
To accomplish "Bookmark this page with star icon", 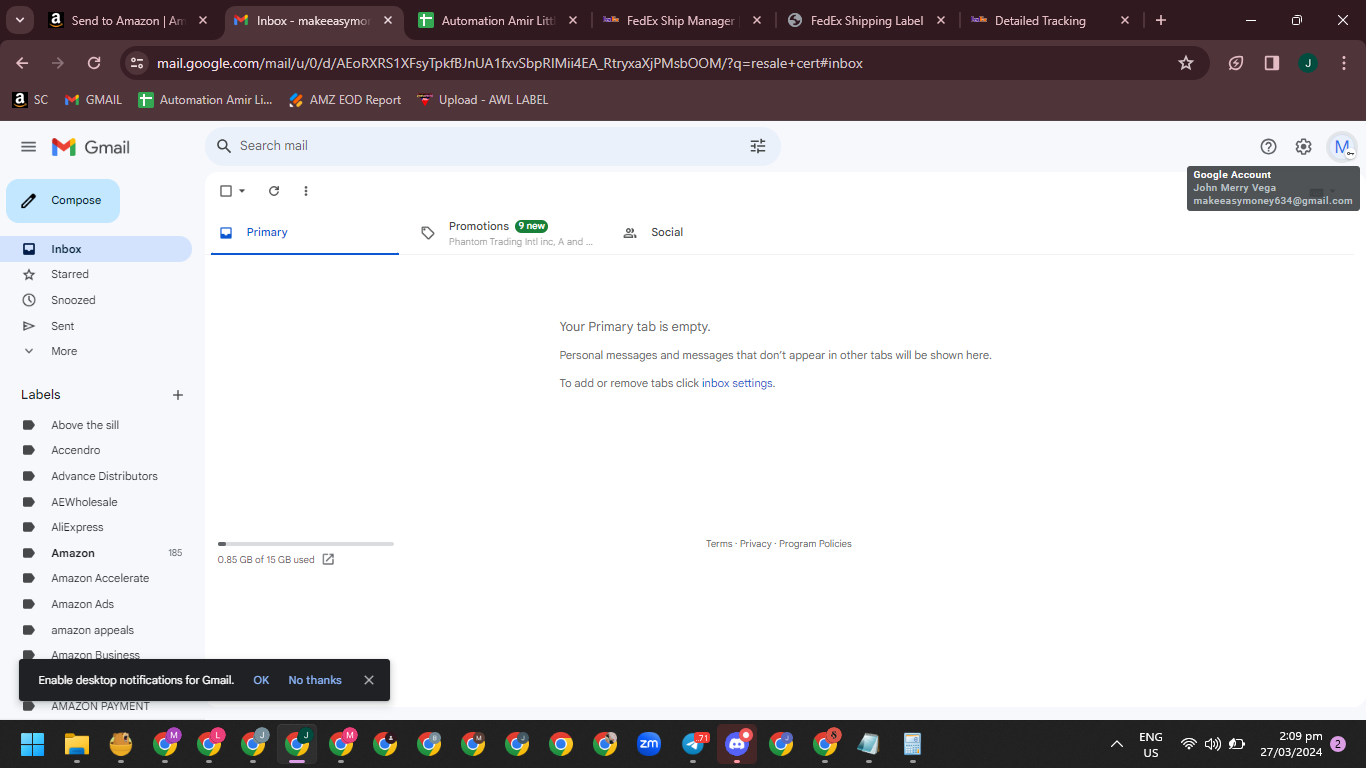I will [x=1186, y=63].
